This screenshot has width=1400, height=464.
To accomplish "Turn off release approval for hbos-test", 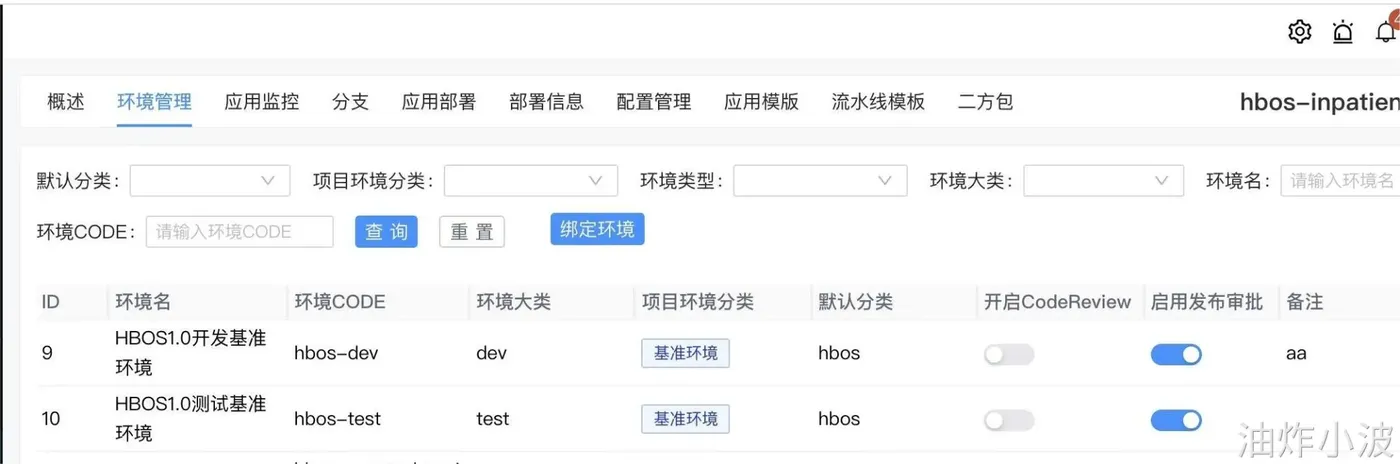I will click(x=1176, y=420).
